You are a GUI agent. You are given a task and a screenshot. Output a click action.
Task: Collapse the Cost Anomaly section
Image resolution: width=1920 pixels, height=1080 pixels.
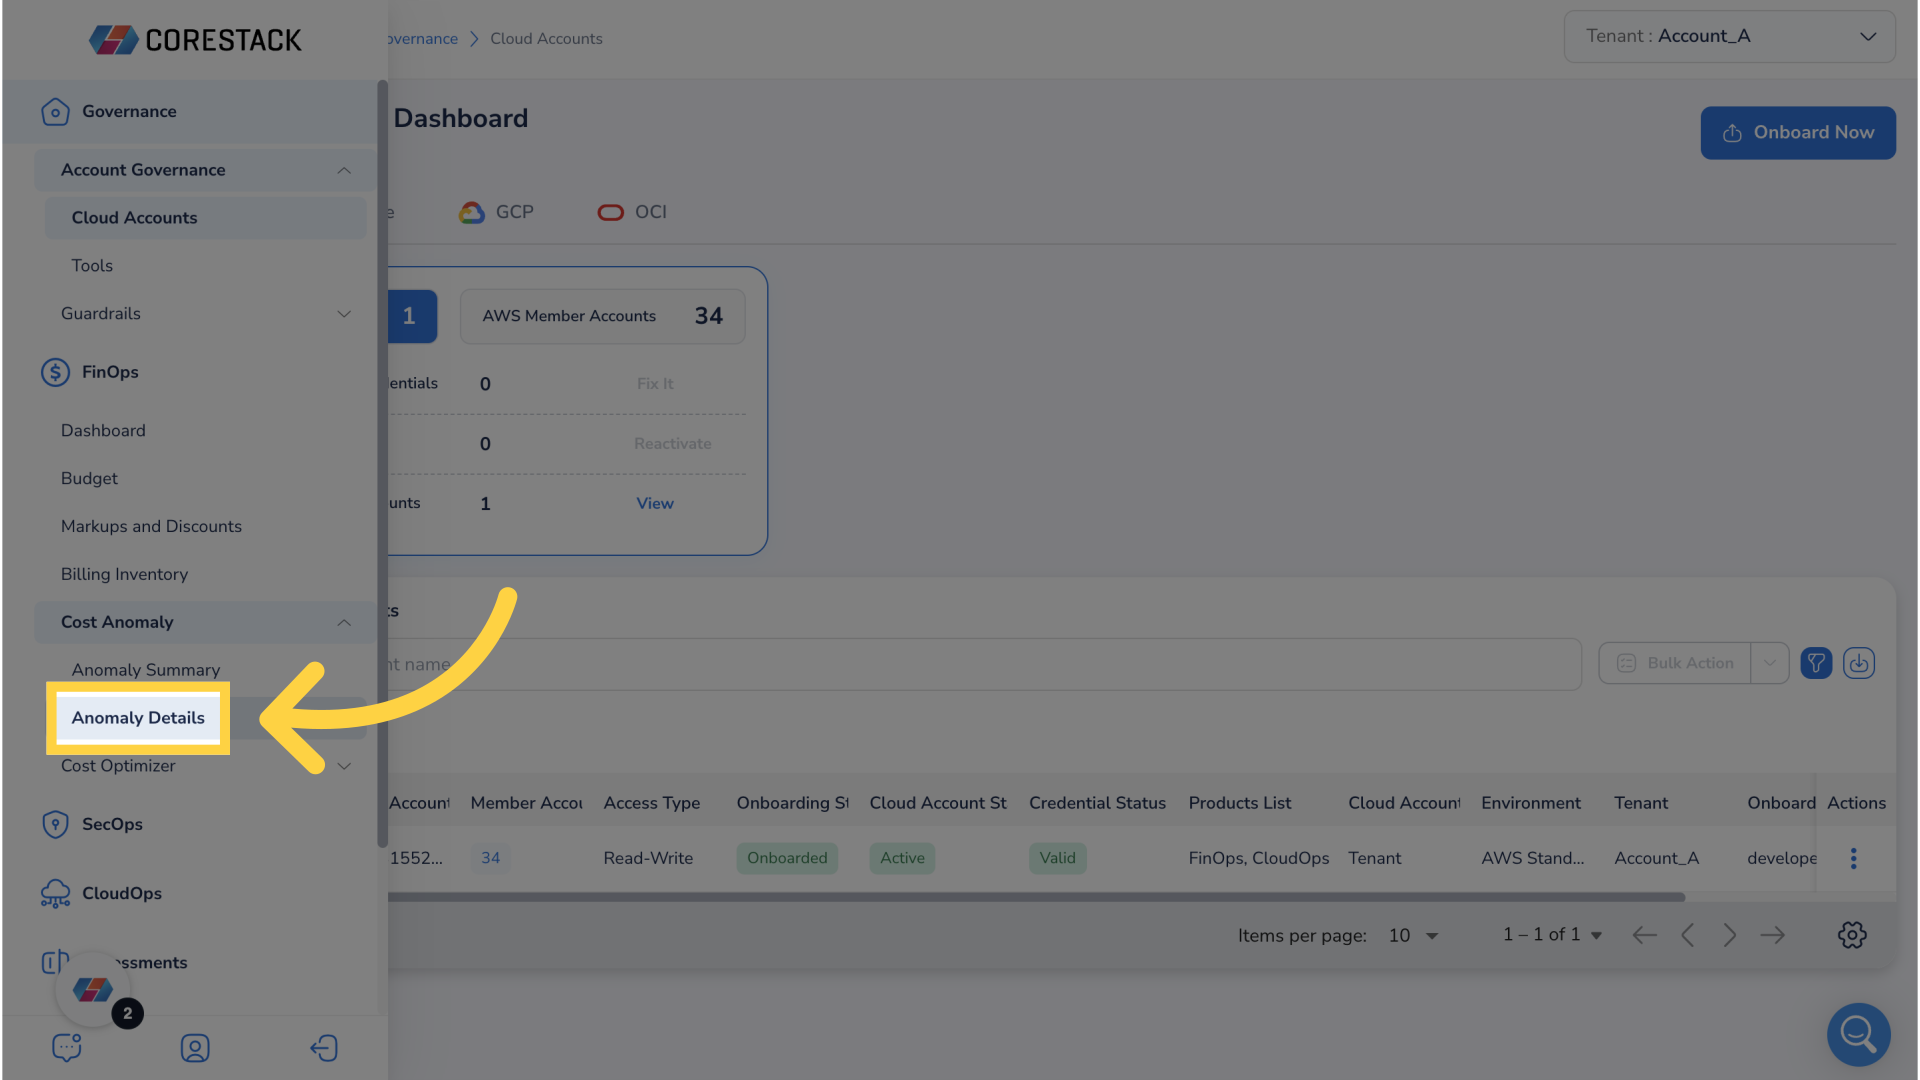pos(344,622)
